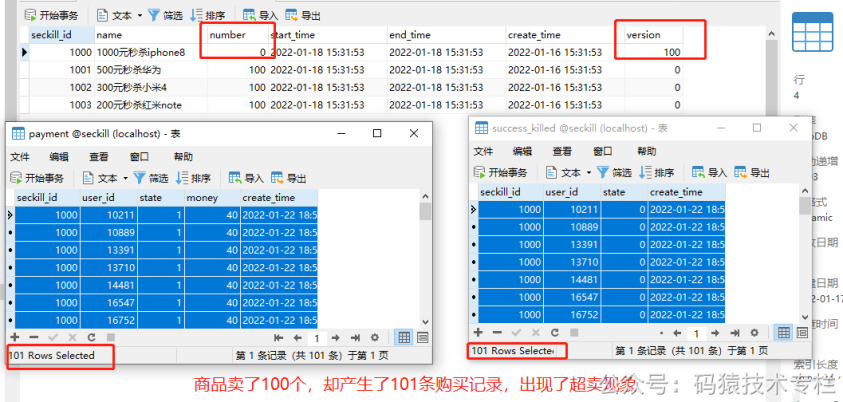
Task: Add record plus icon in success_killed window
Action: (478, 333)
